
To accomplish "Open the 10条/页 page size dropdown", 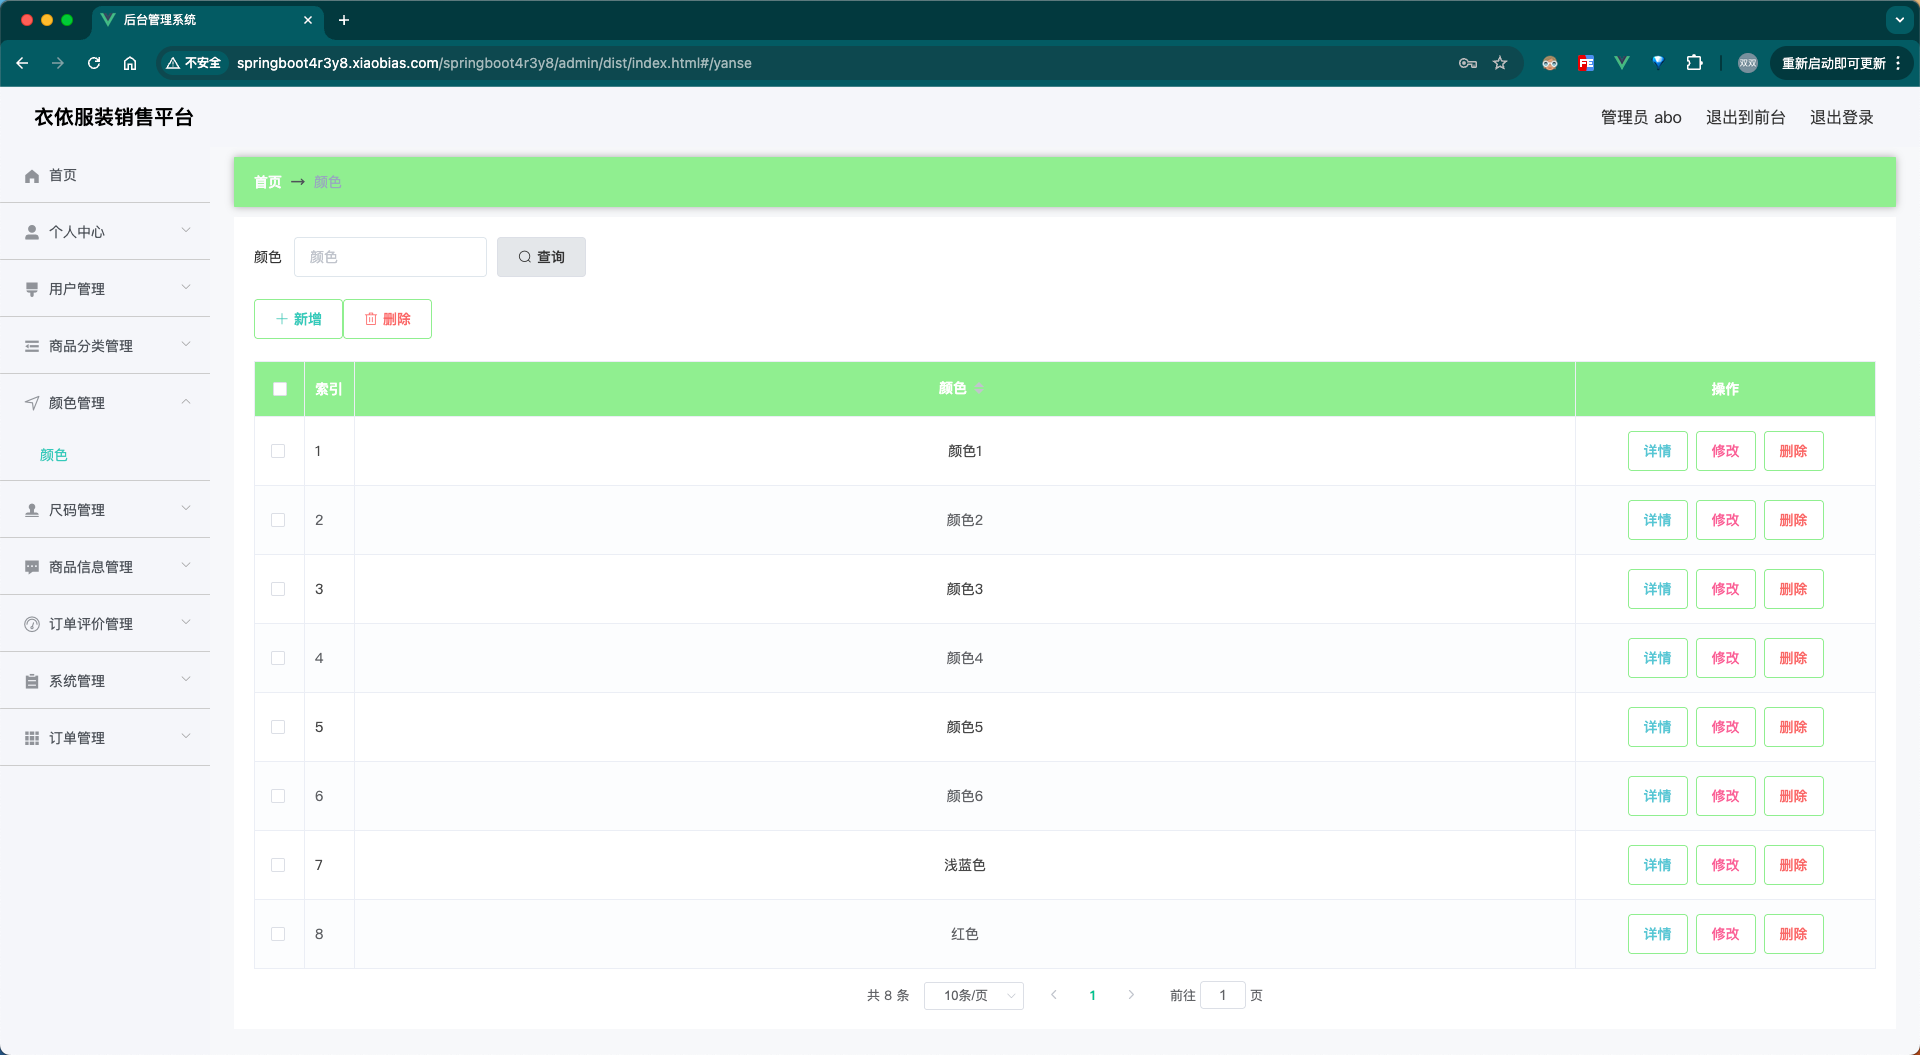I will coord(974,995).
